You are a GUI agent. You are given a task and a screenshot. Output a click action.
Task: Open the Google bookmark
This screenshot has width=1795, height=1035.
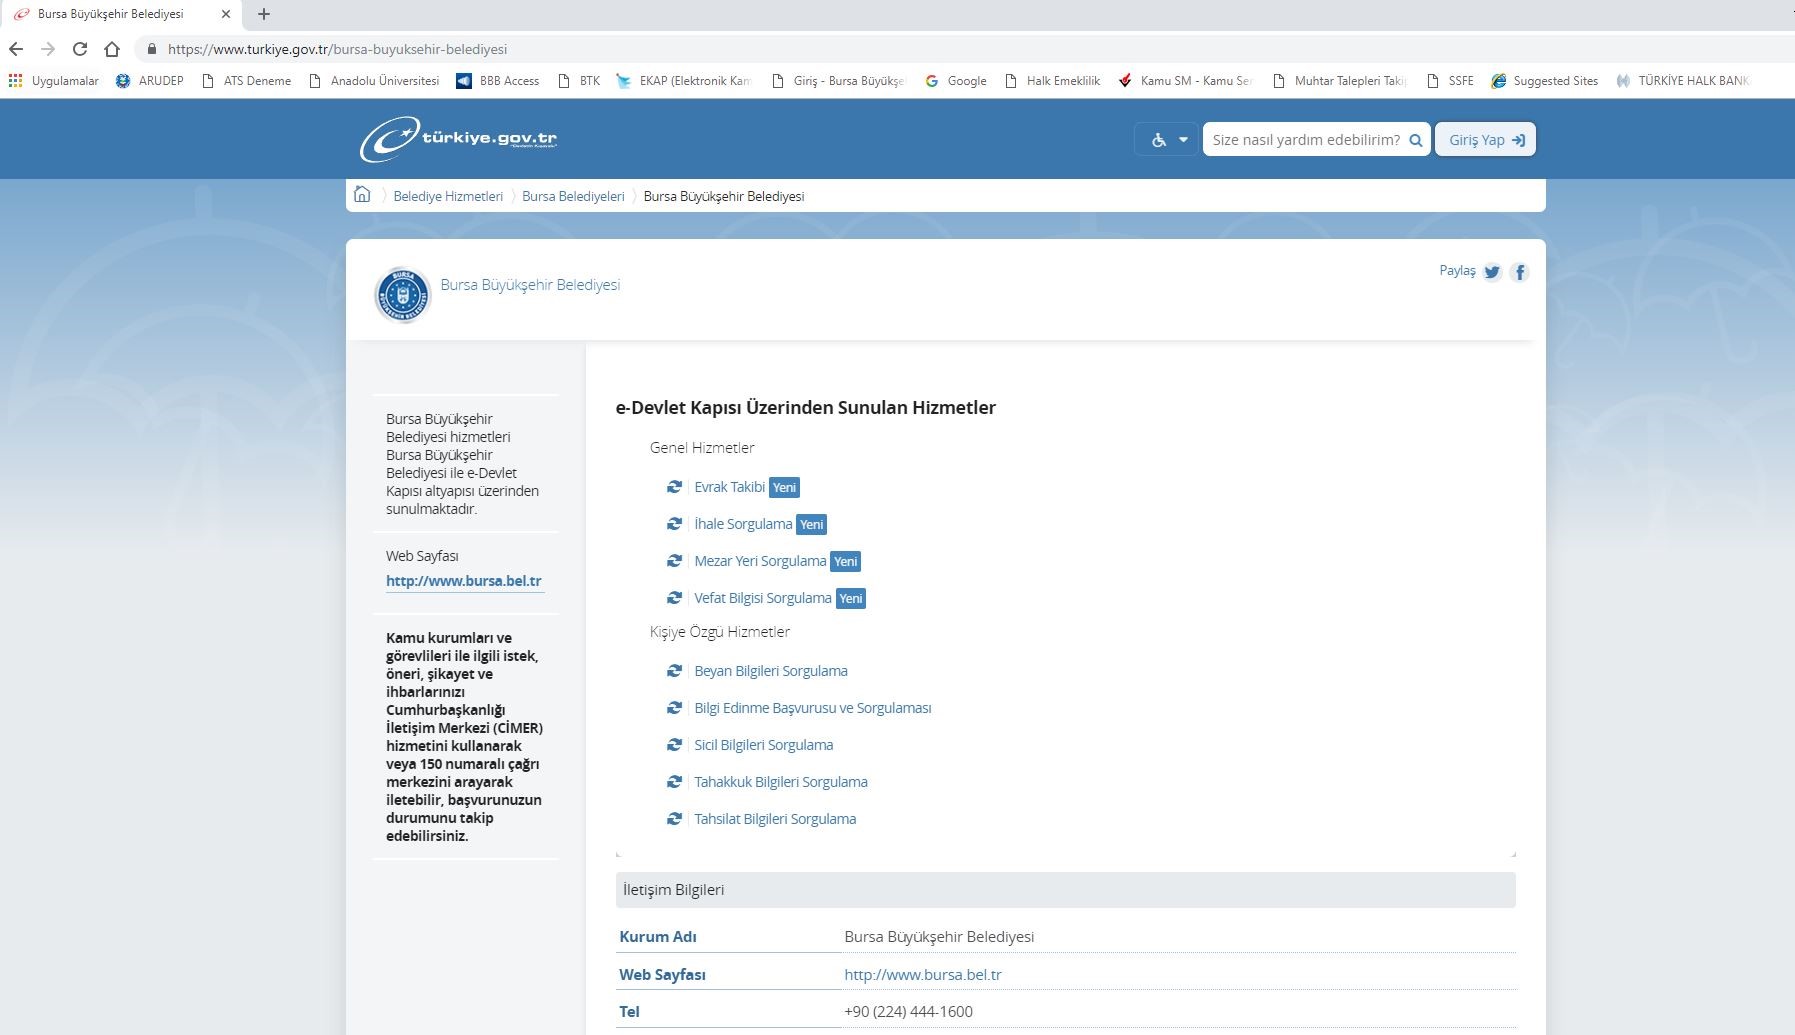(956, 81)
